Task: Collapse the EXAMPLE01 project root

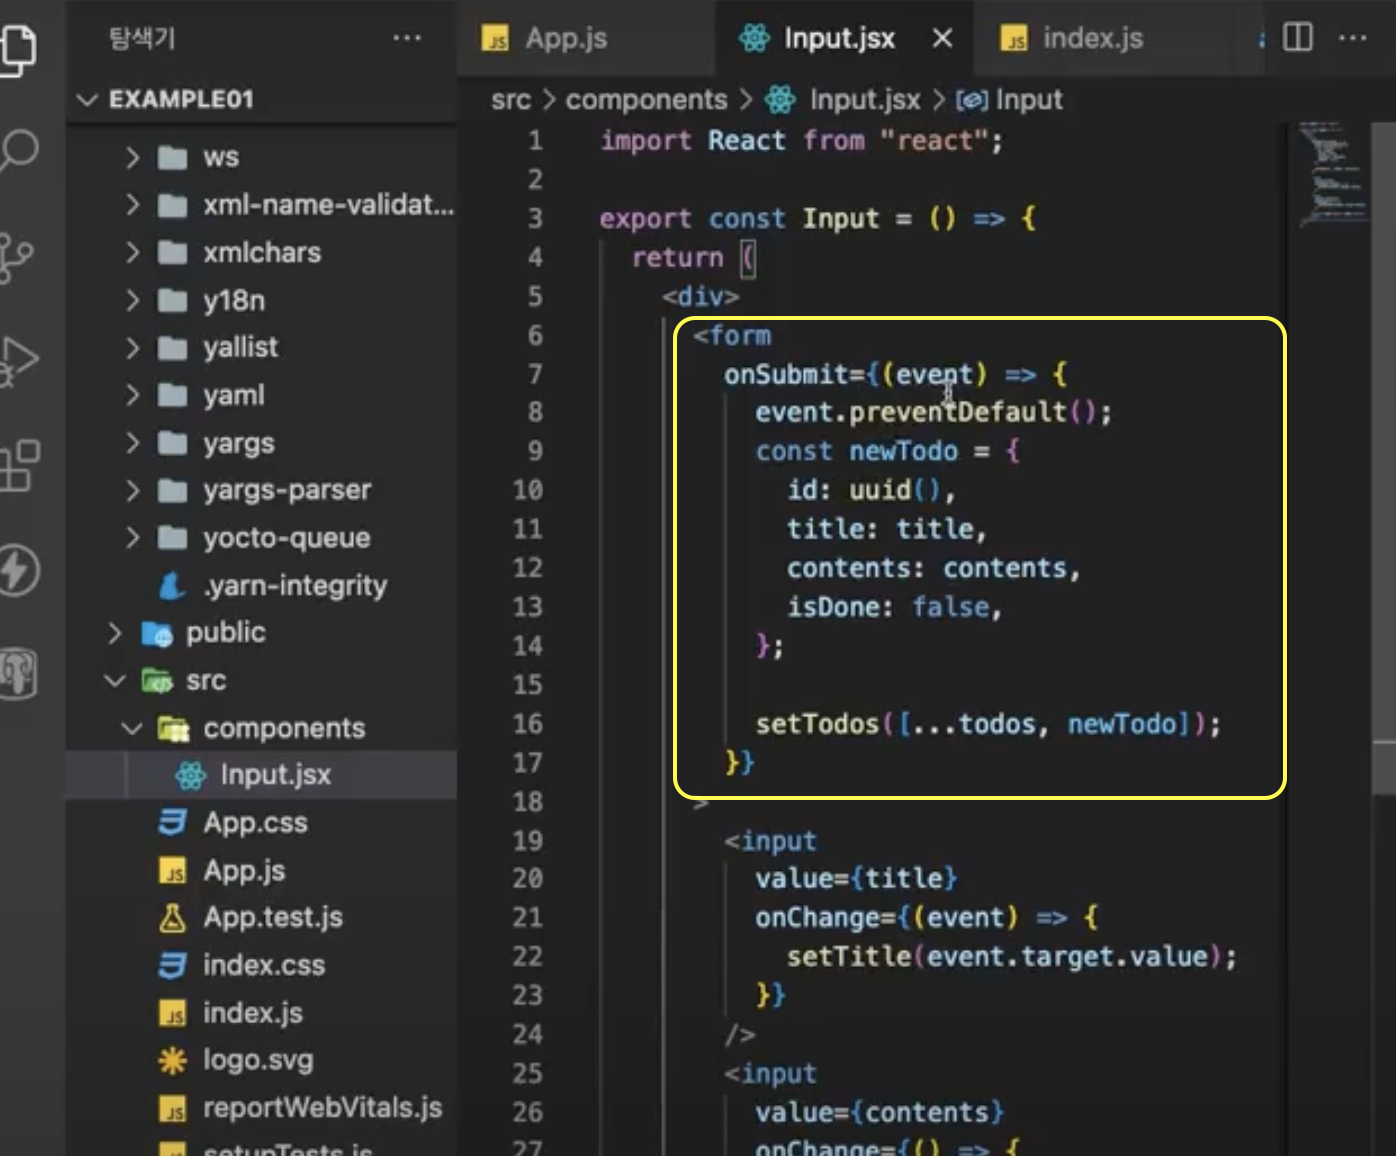Action: click(x=88, y=99)
